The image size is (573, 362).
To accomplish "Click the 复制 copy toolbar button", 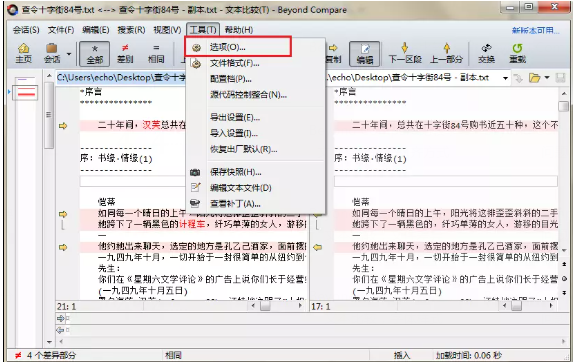I will click(x=333, y=53).
